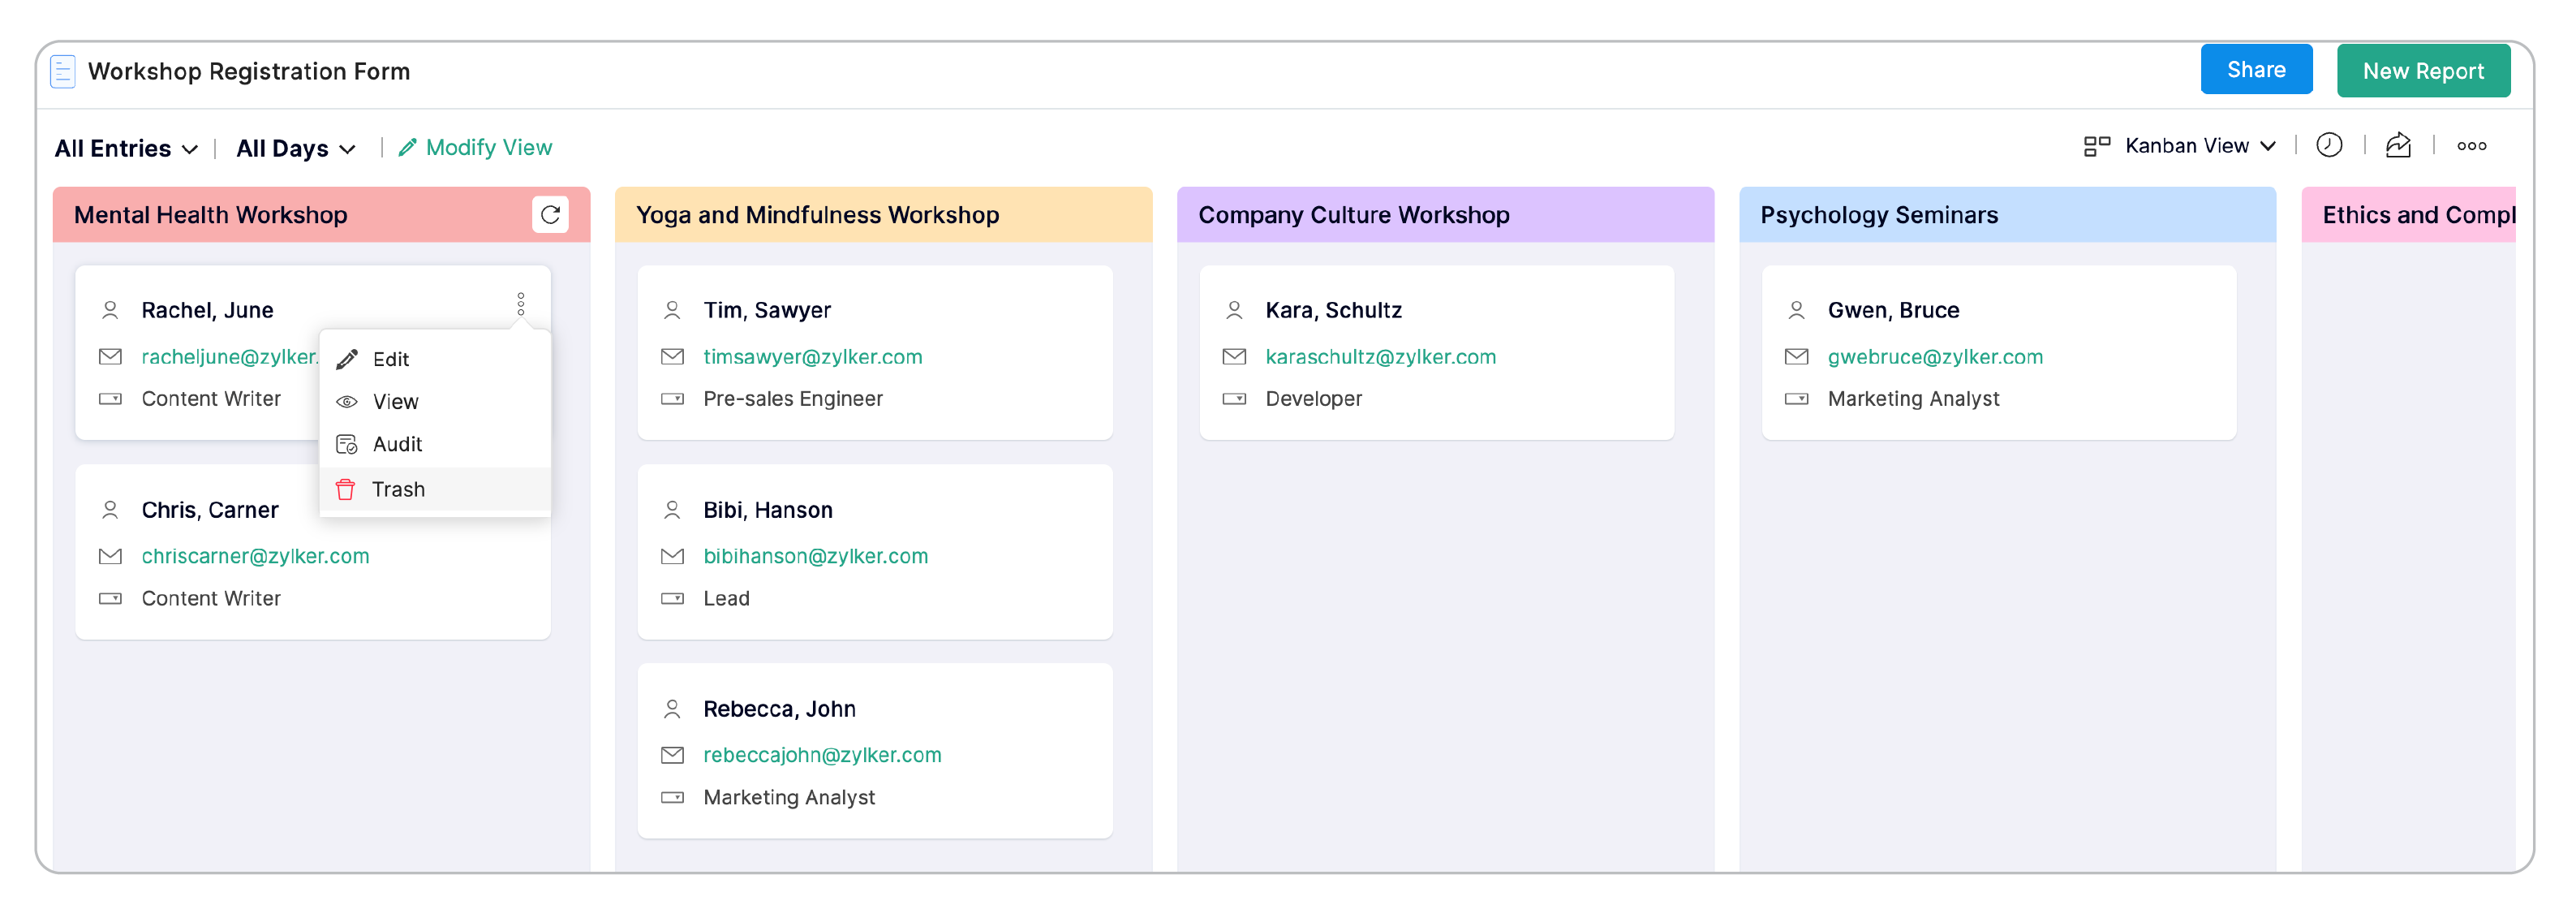
Task: Refresh the Mental Health Workshop column
Action: pyautogui.click(x=550, y=214)
